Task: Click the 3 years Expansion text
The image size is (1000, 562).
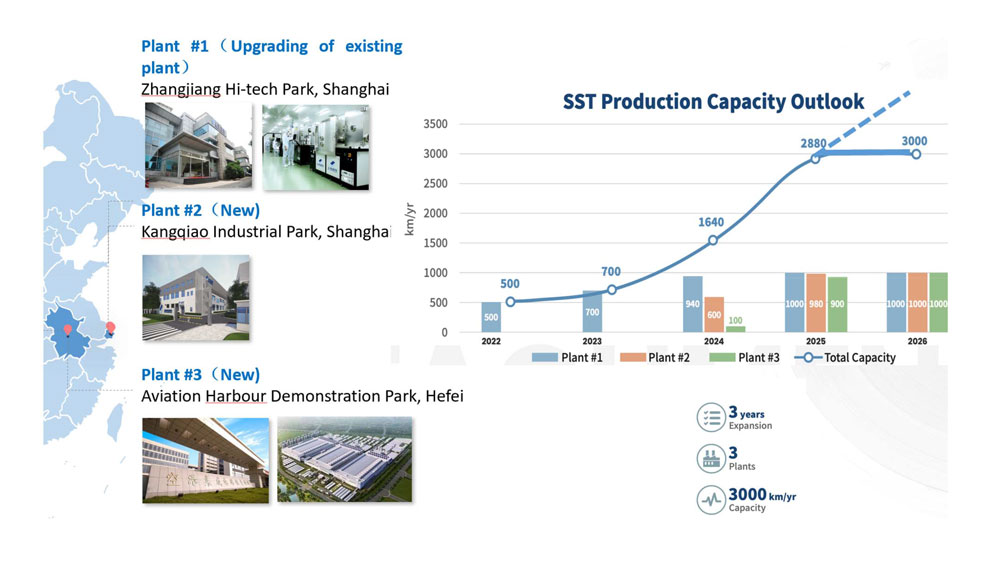Action: (x=750, y=418)
